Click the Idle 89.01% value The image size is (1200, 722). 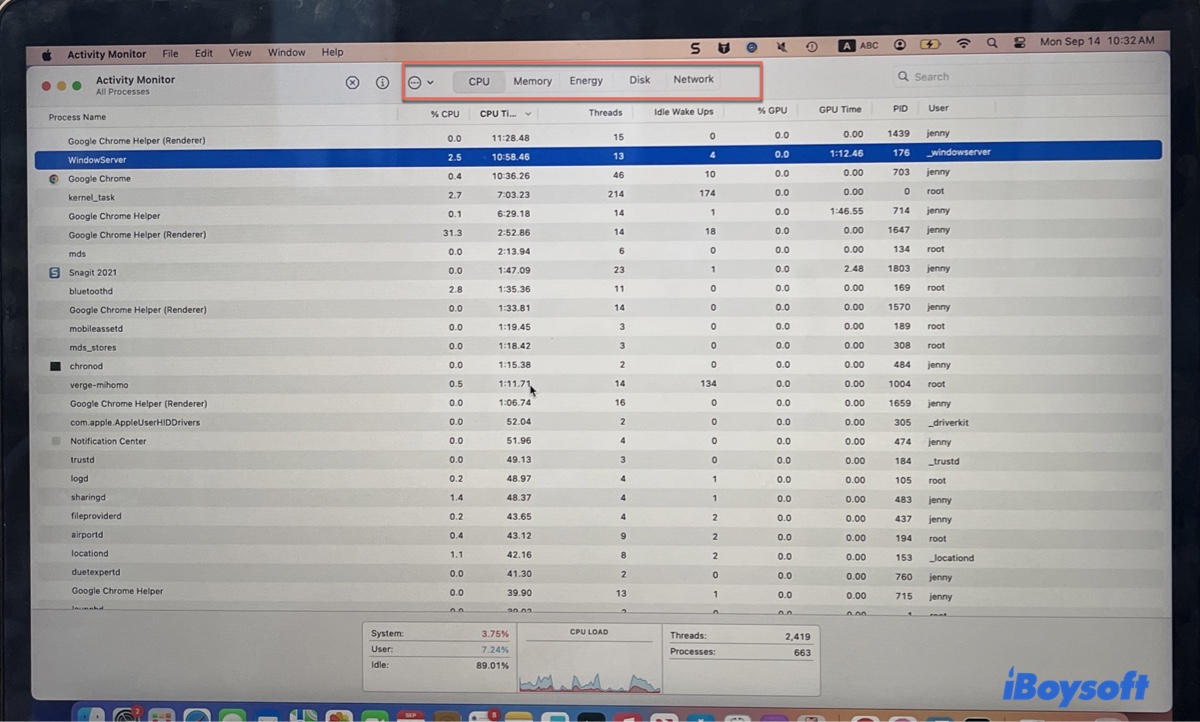pos(491,665)
